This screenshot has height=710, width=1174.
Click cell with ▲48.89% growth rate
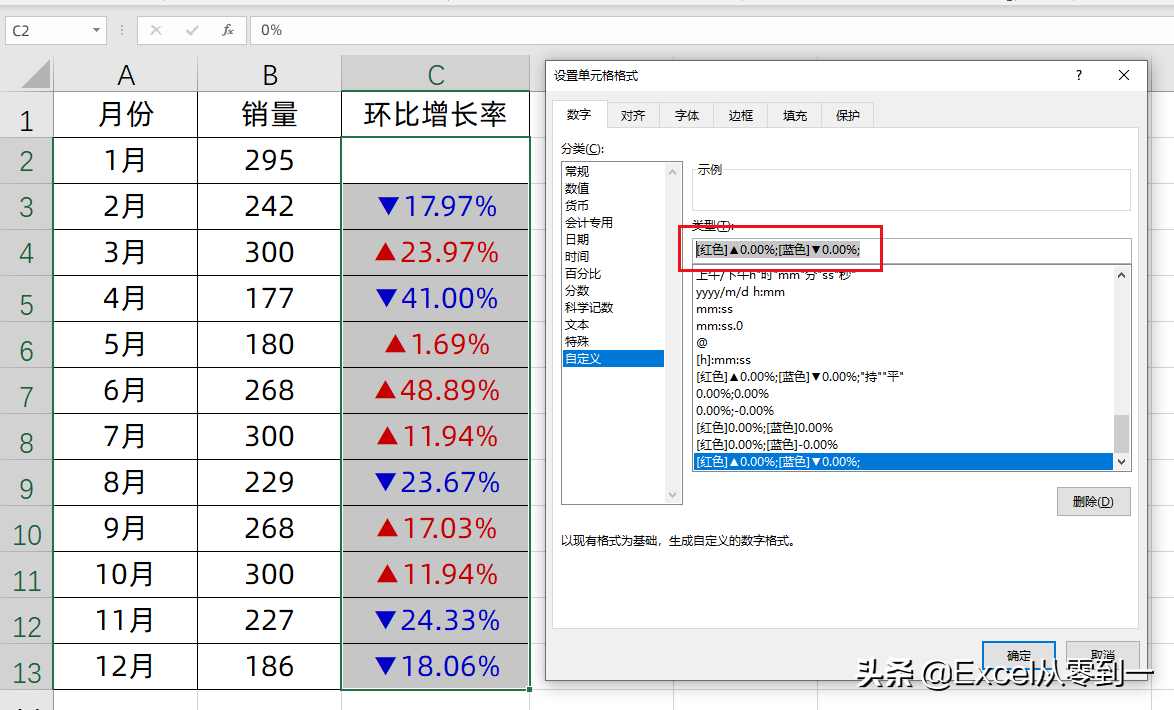click(x=436, y=390)
